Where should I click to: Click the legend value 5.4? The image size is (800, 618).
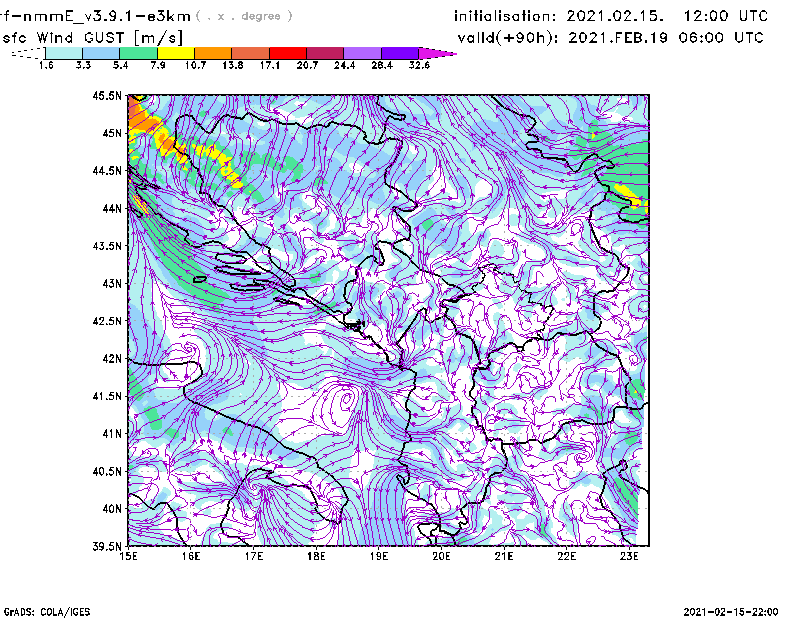pos(120,65)
